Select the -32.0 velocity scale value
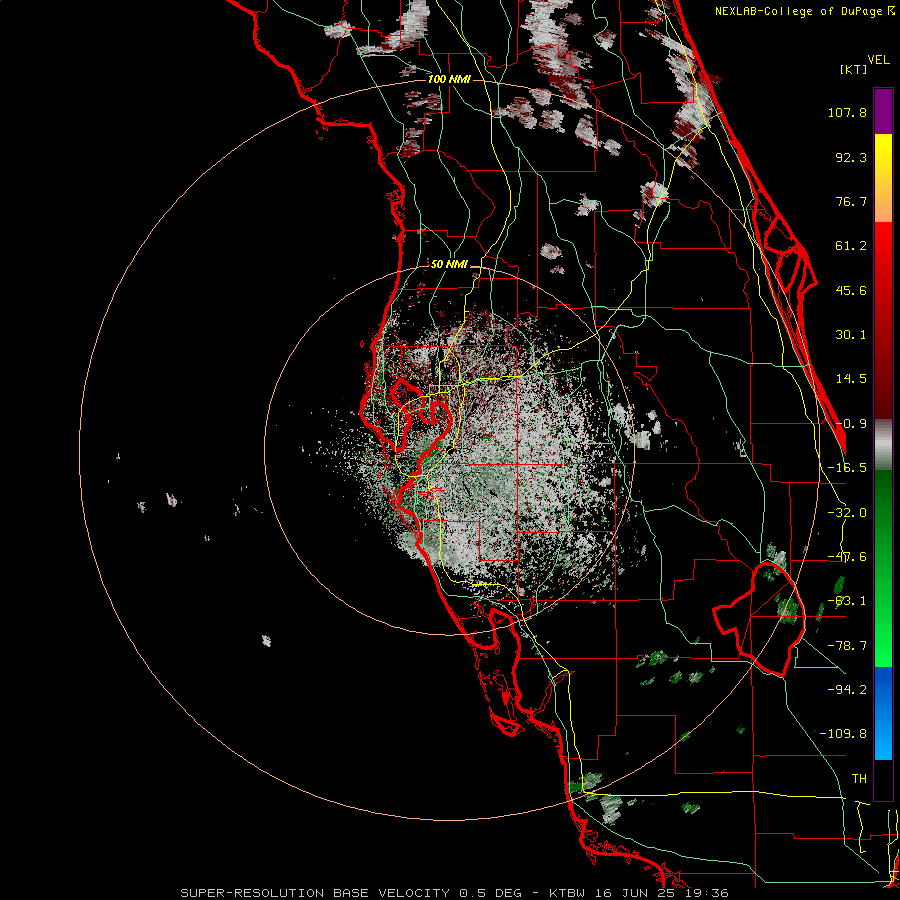 pos(847,513)
